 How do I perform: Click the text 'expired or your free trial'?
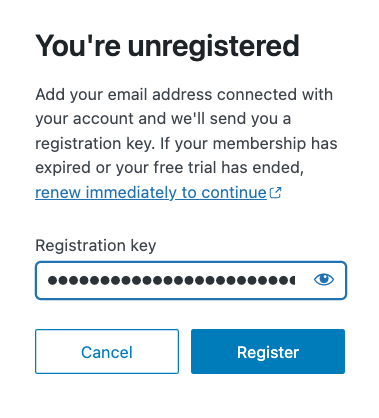click(x=126, y=168)
